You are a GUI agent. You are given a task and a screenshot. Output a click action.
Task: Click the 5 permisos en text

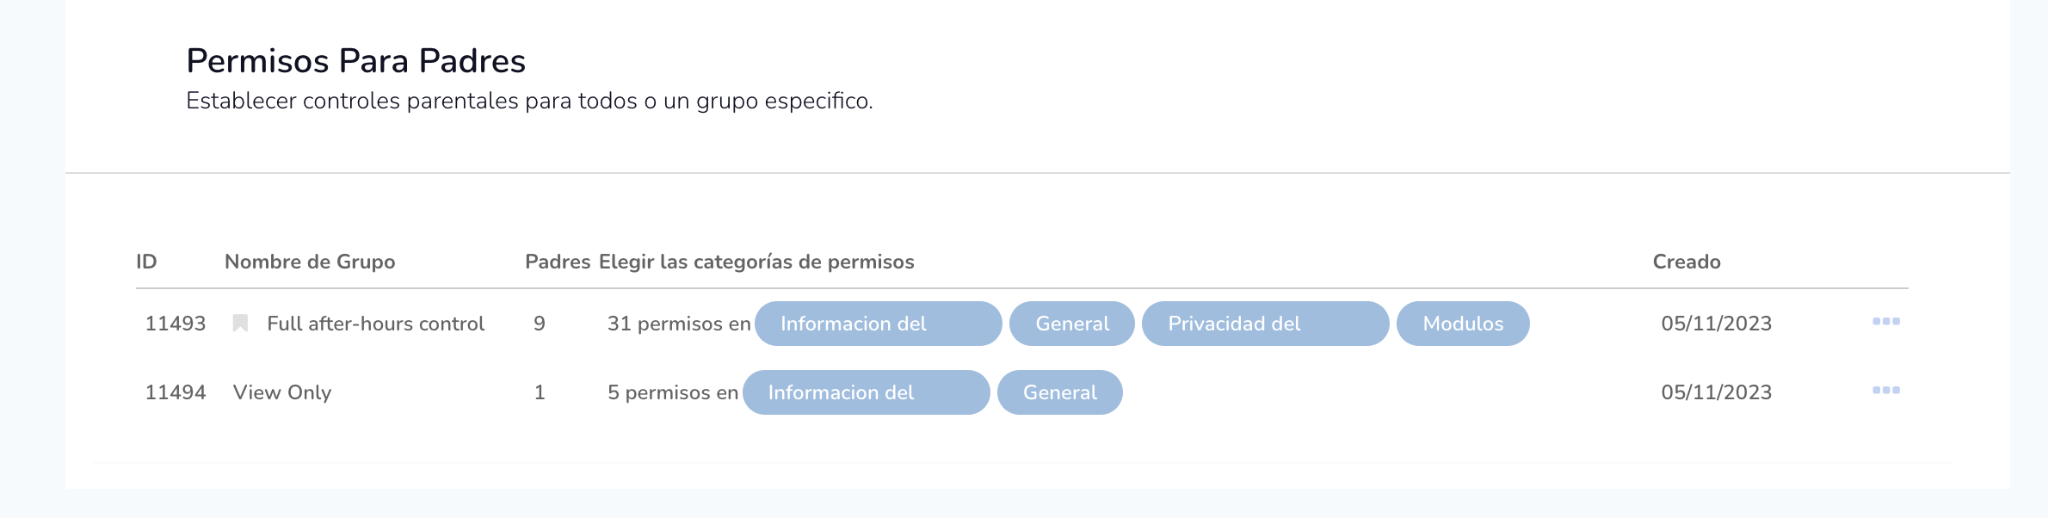(672, 393)
